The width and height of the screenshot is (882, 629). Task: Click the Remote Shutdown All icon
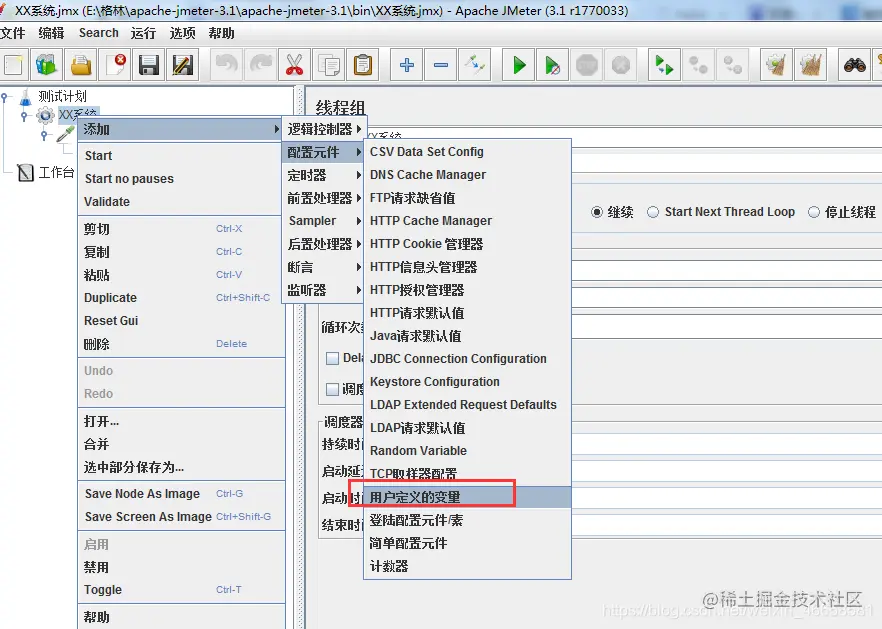(x=733, y=65)
